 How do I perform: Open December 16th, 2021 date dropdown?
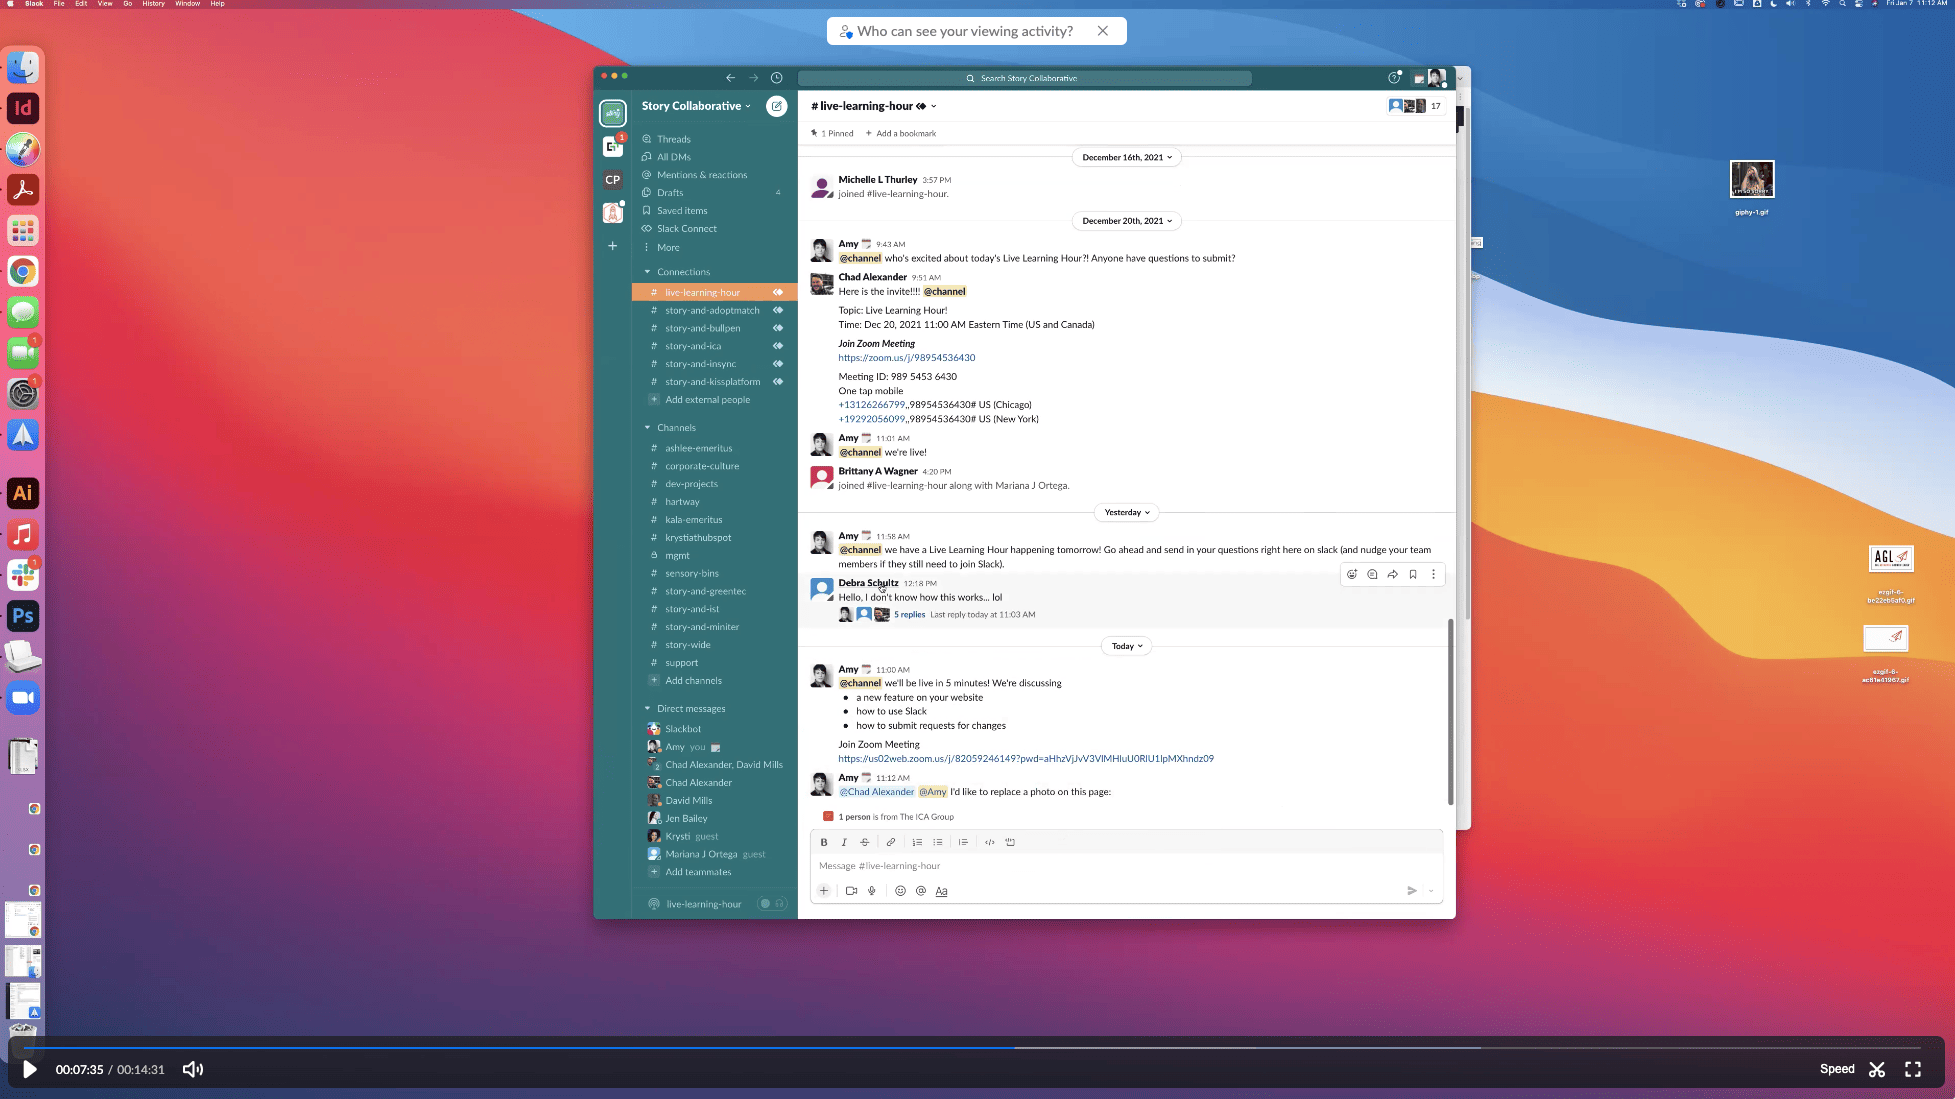coord(1127,157)
